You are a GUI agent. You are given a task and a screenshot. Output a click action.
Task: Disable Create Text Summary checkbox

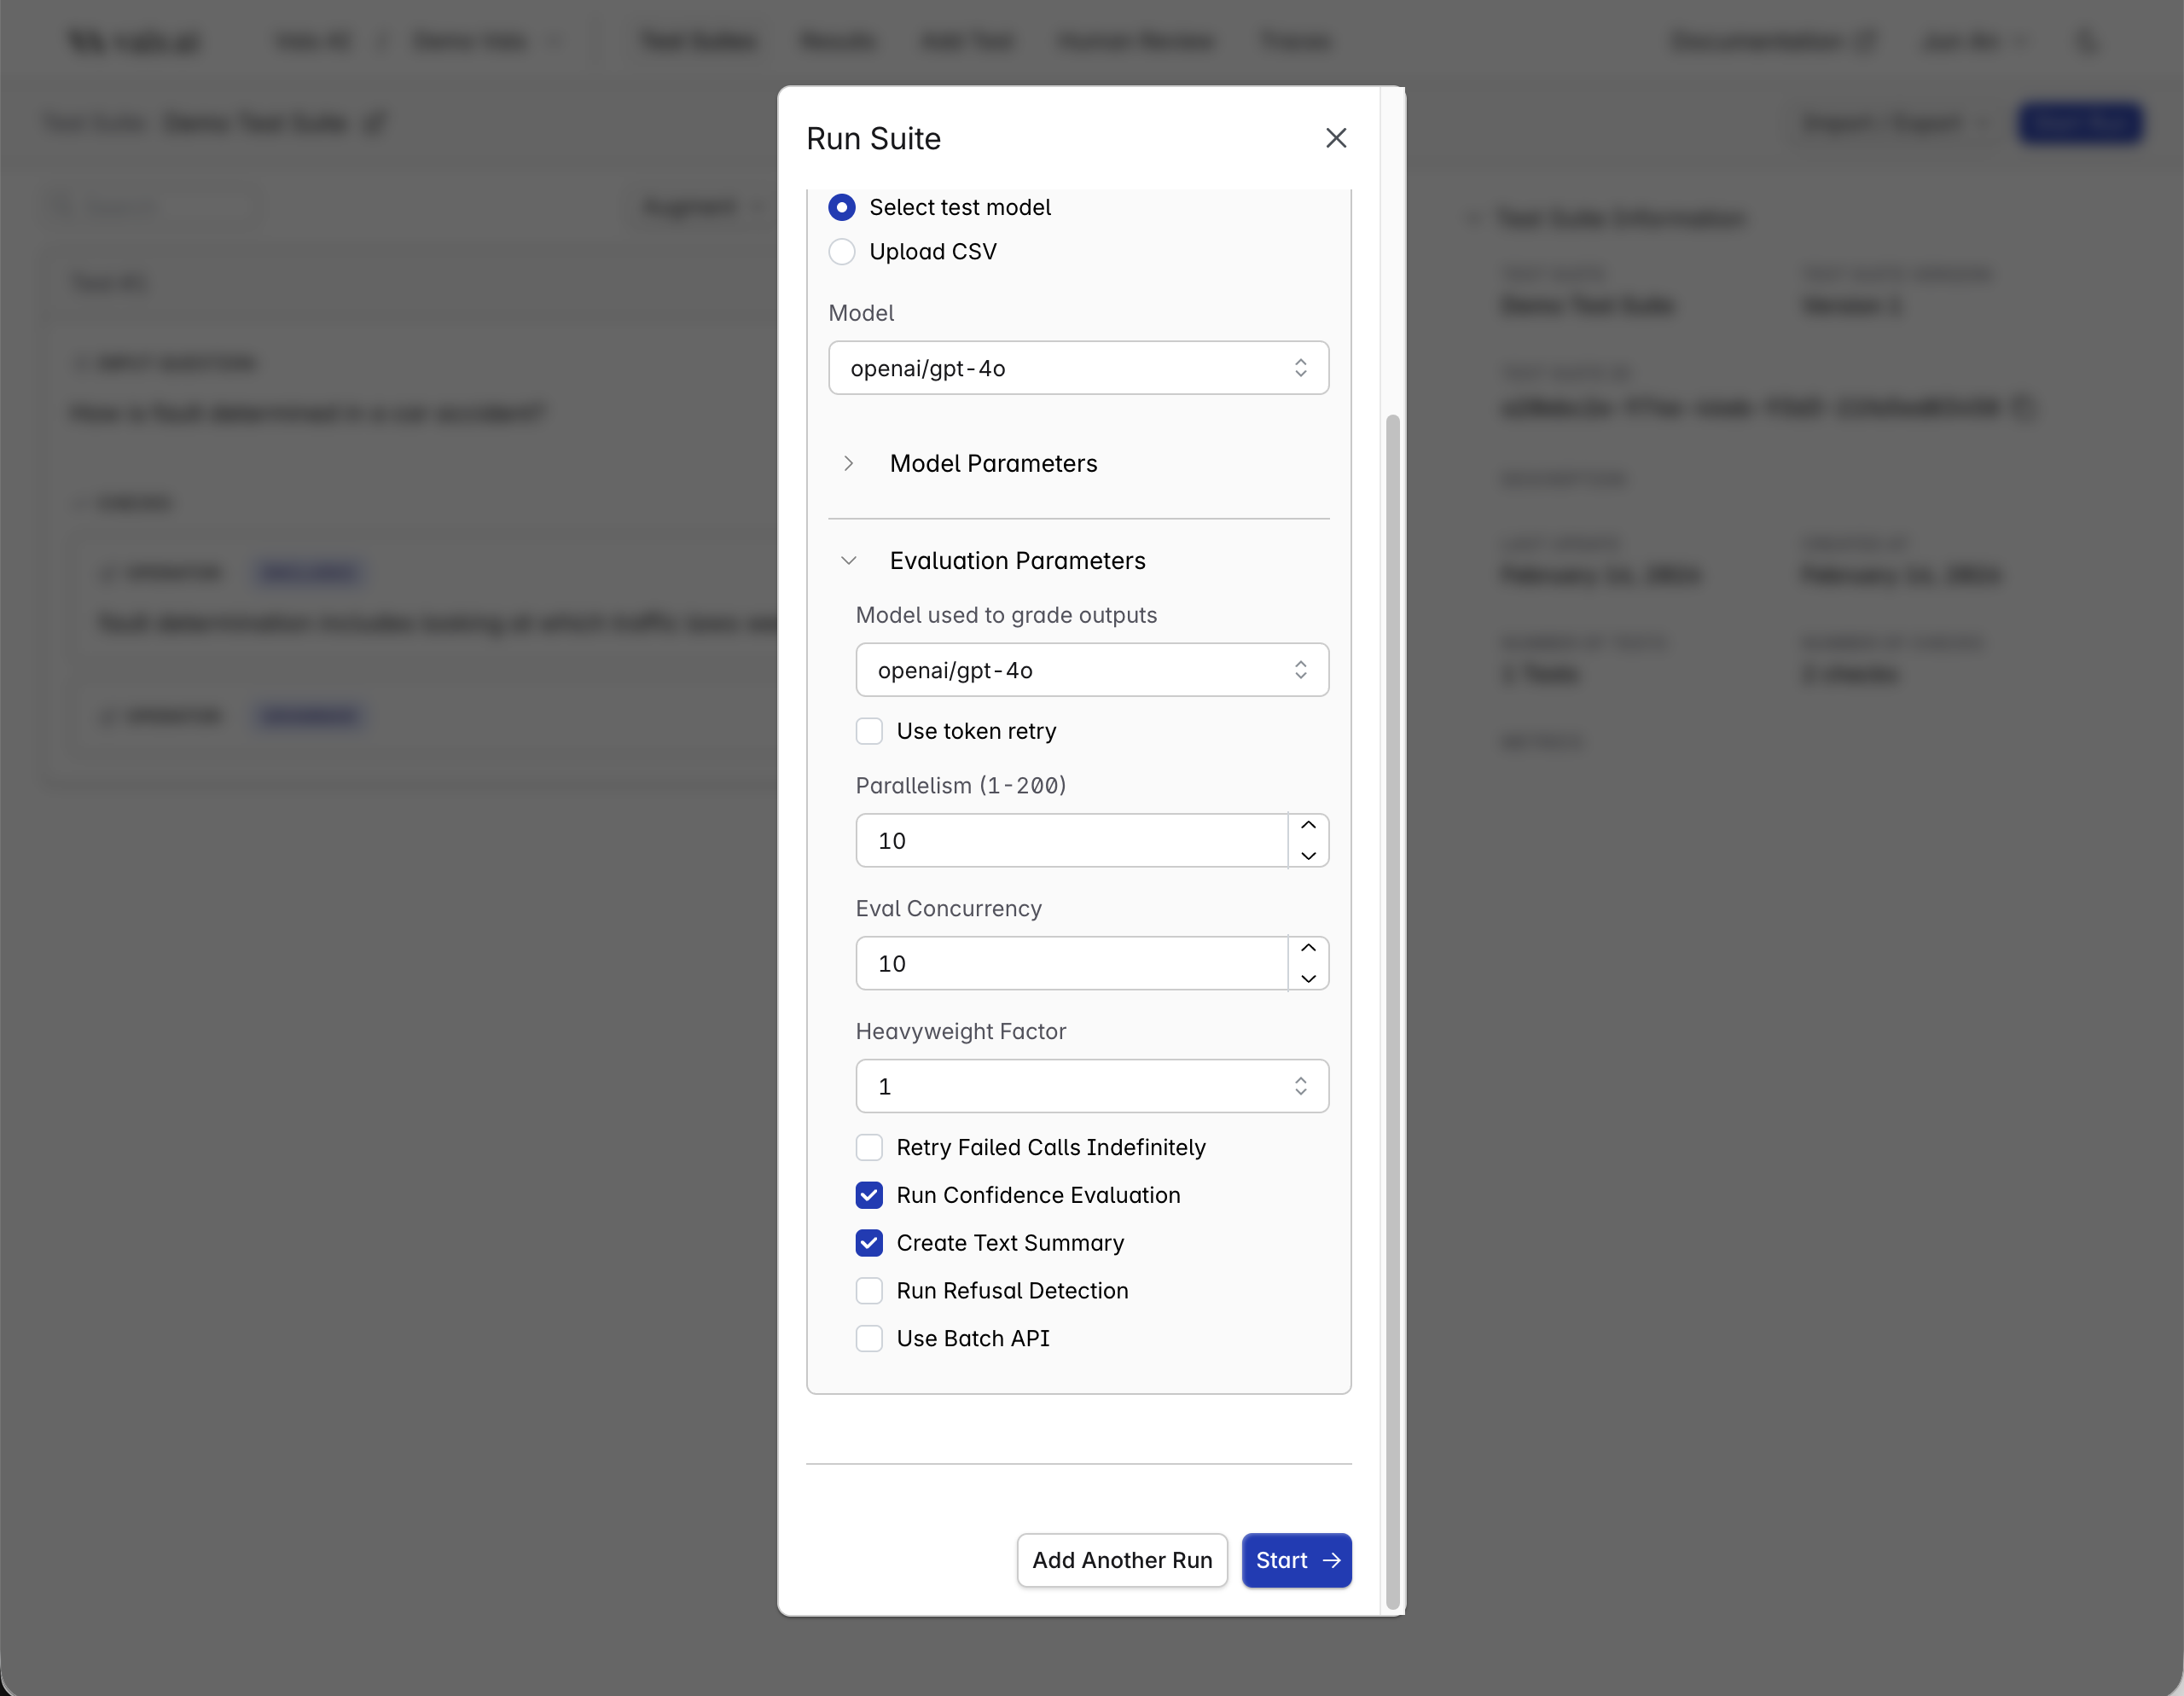[x=869, y=1243]
